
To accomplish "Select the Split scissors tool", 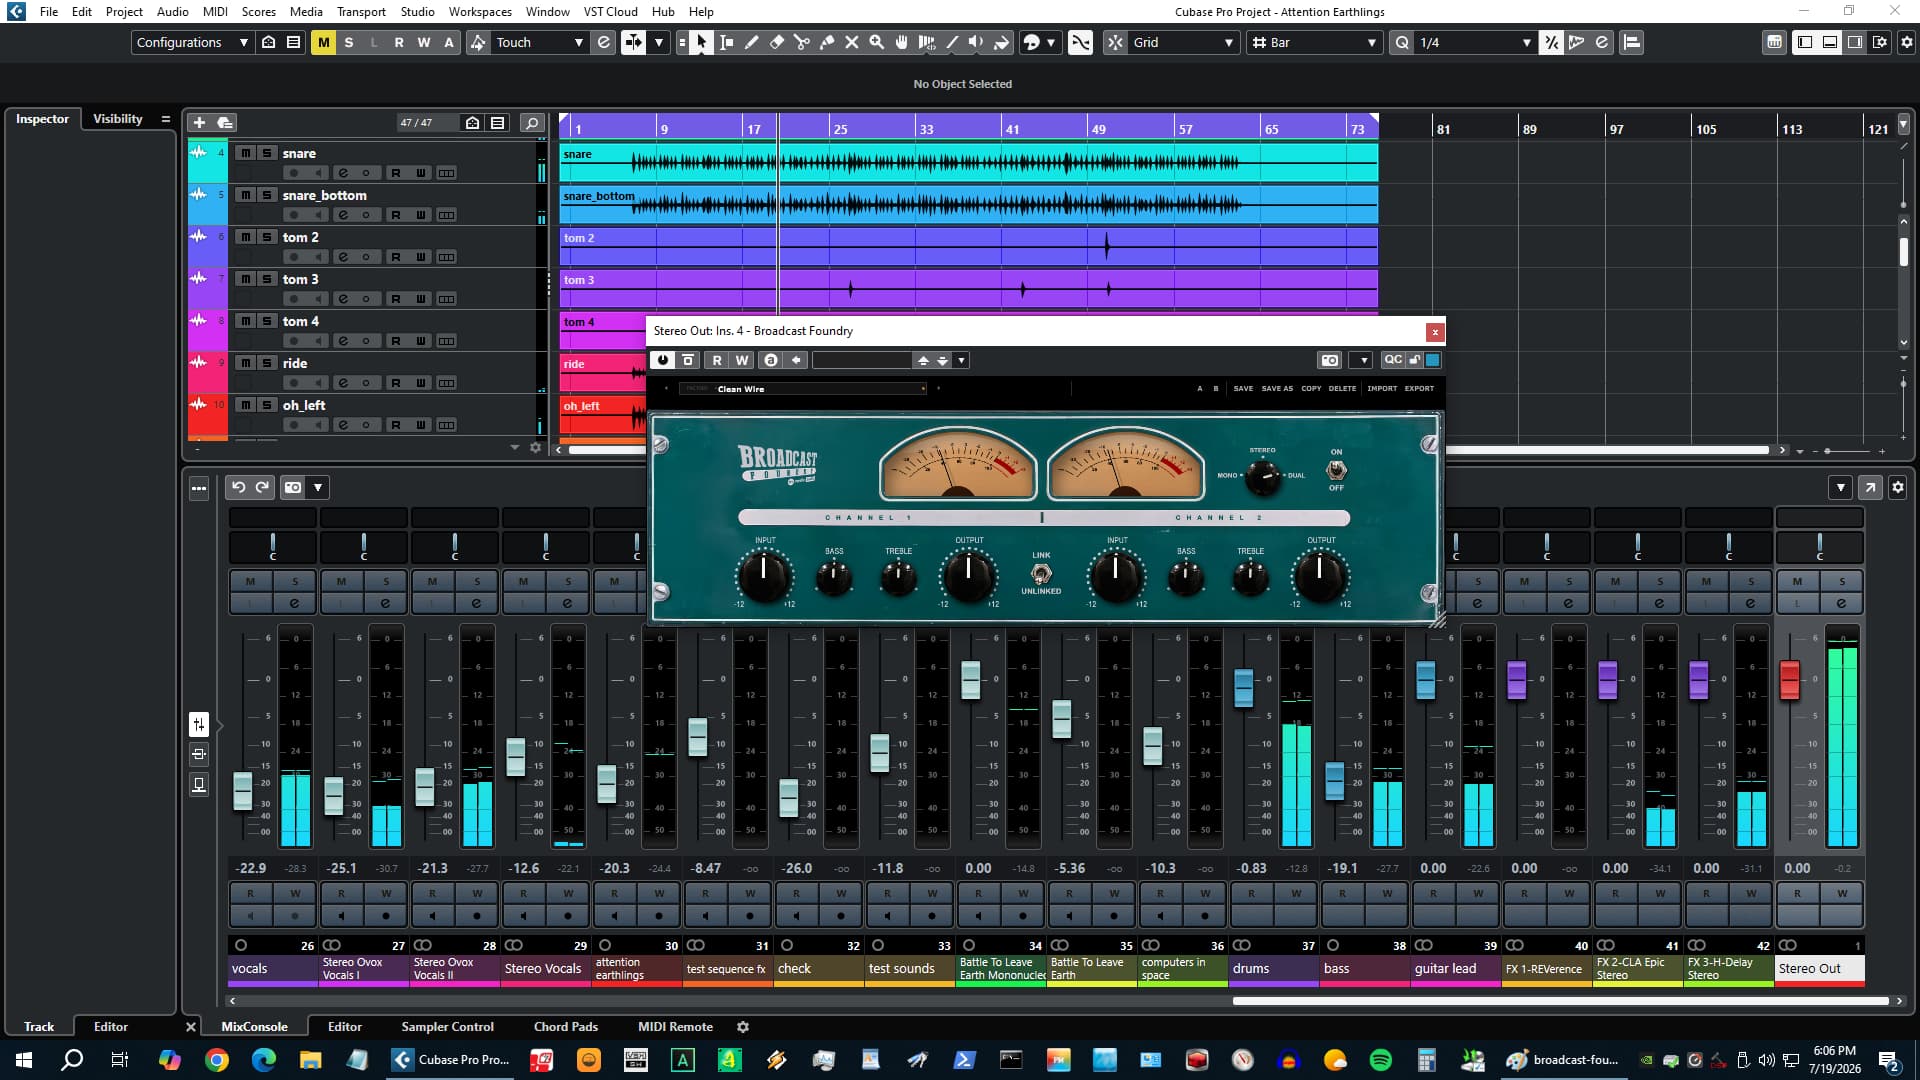I will (x=802, y=42).
